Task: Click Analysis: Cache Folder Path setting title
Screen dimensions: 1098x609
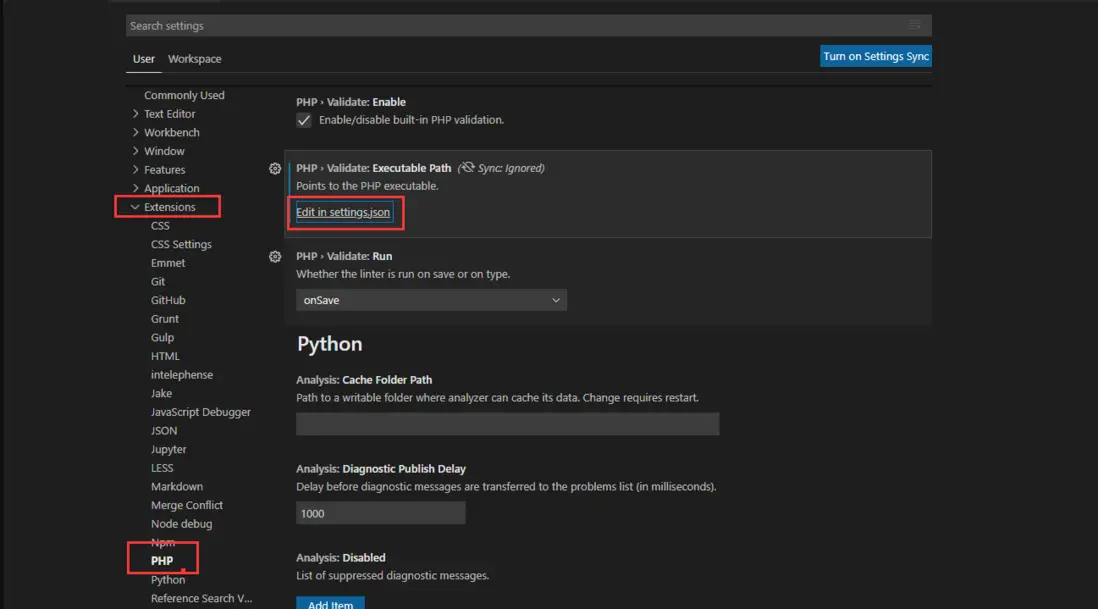Action: coord(364,380)
